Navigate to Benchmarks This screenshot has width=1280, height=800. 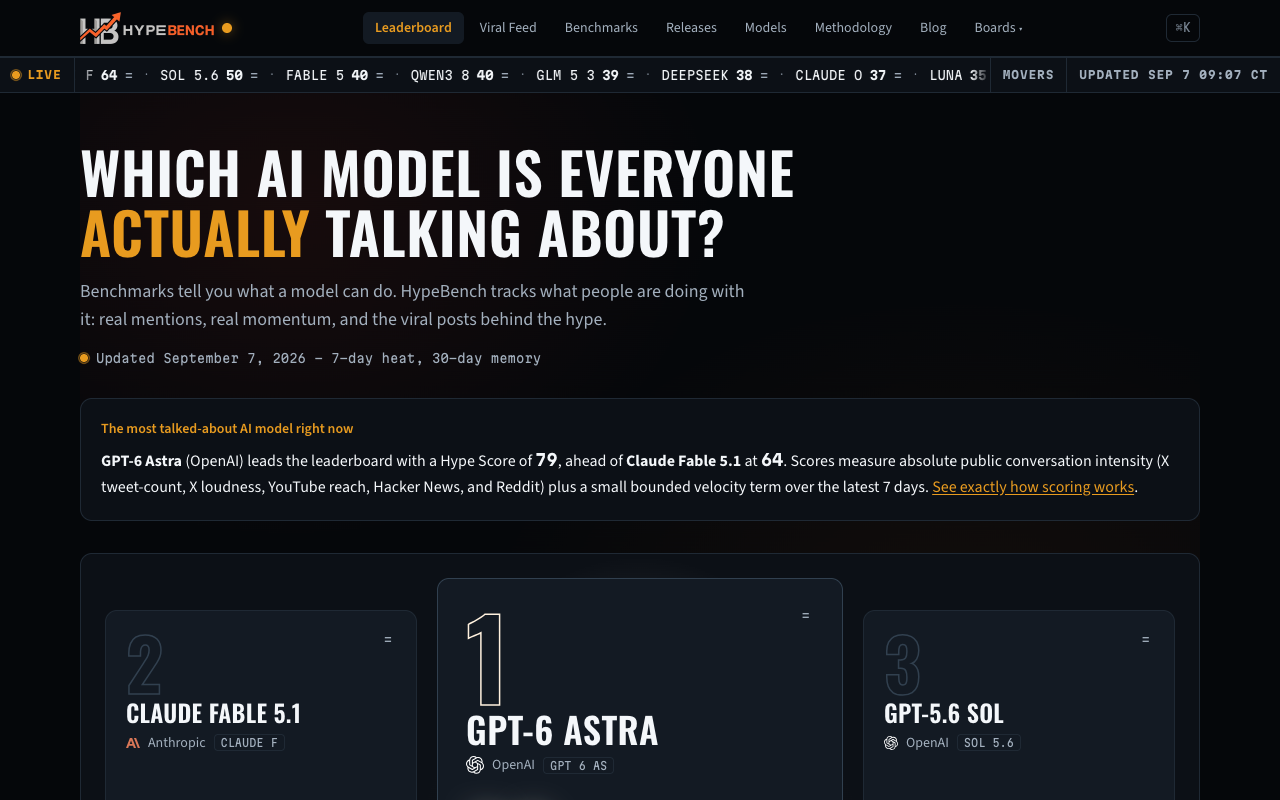pos(601,28)
